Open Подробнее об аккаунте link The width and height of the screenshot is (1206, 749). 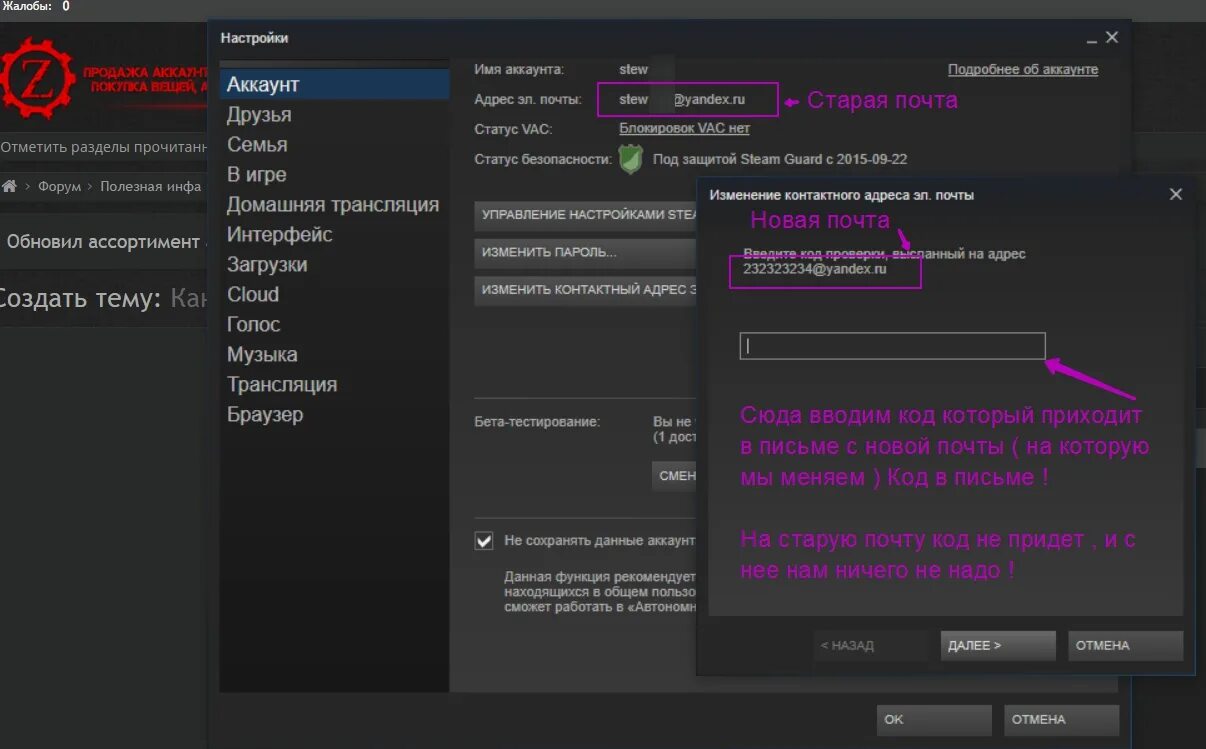click(x=1023, y=69)
